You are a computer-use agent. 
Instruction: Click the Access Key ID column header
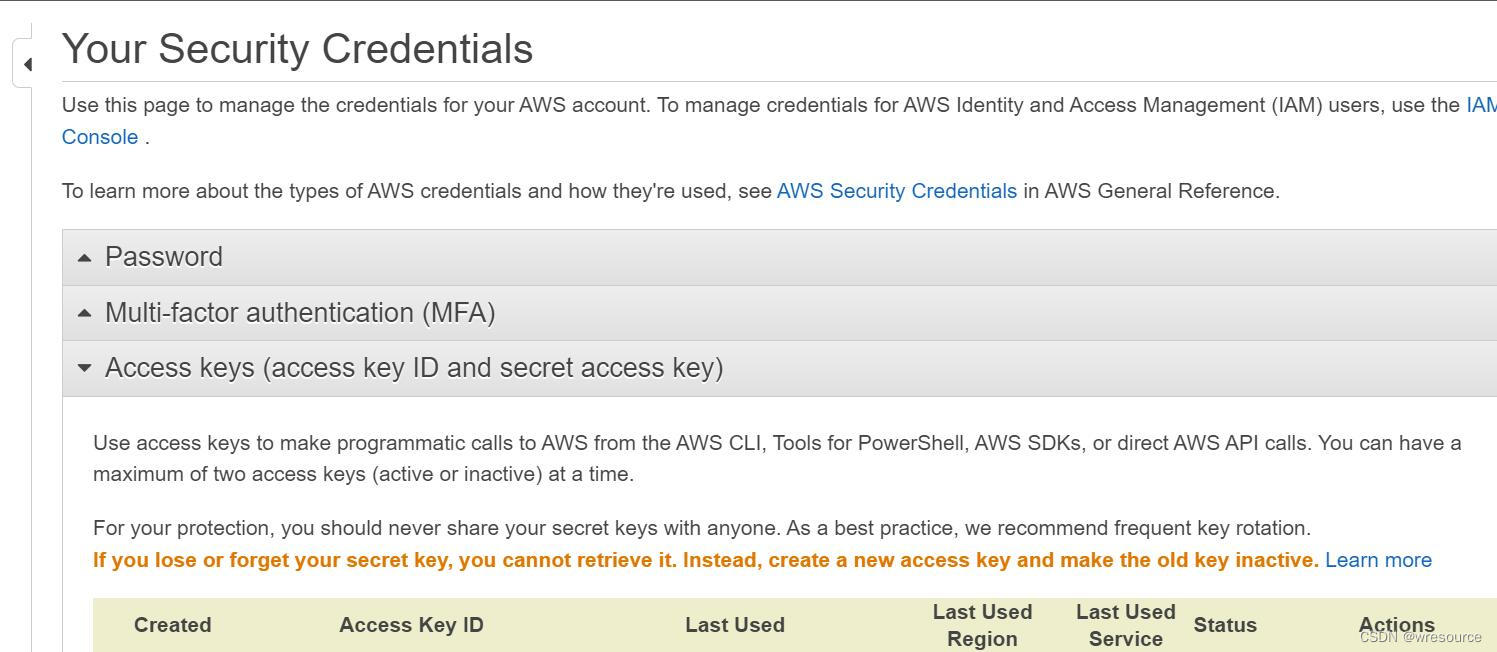411,625
